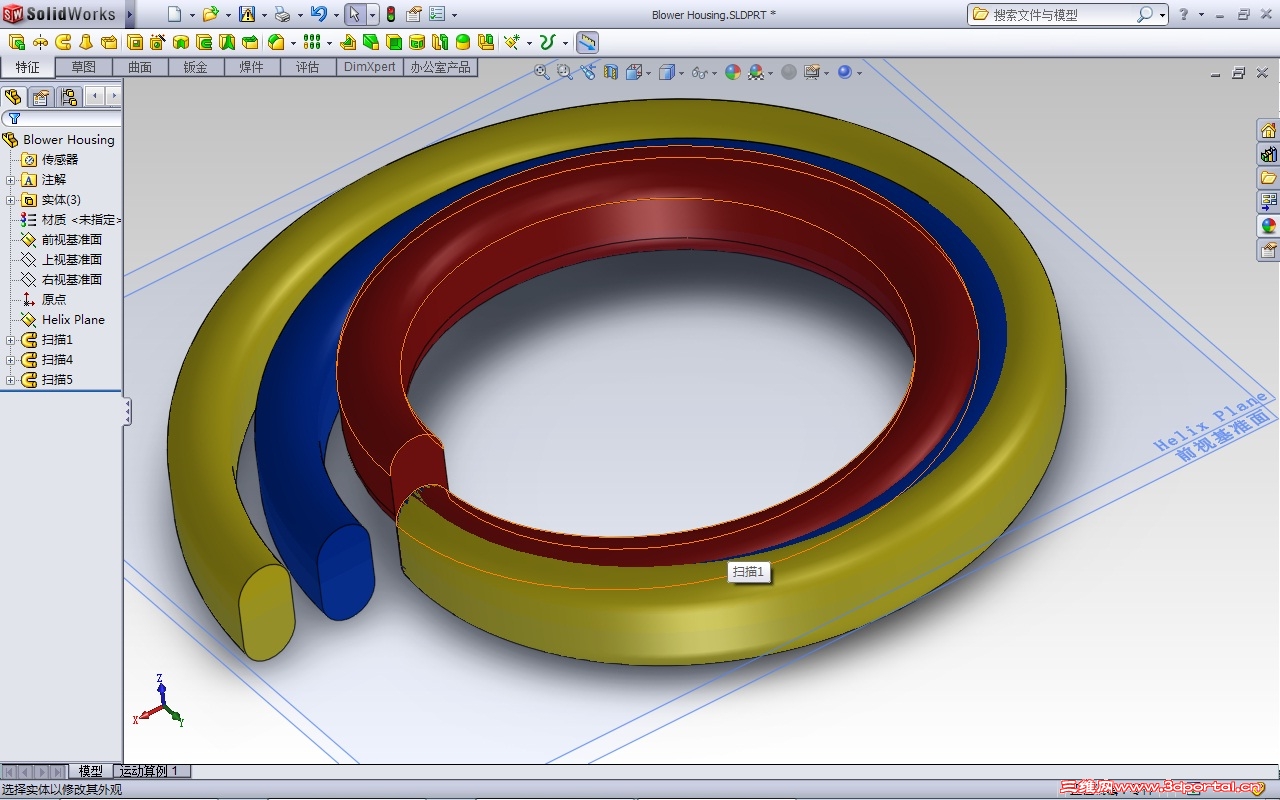Click the feature tree filter field
1280x800 pixels.
click(x=61, y=118)
